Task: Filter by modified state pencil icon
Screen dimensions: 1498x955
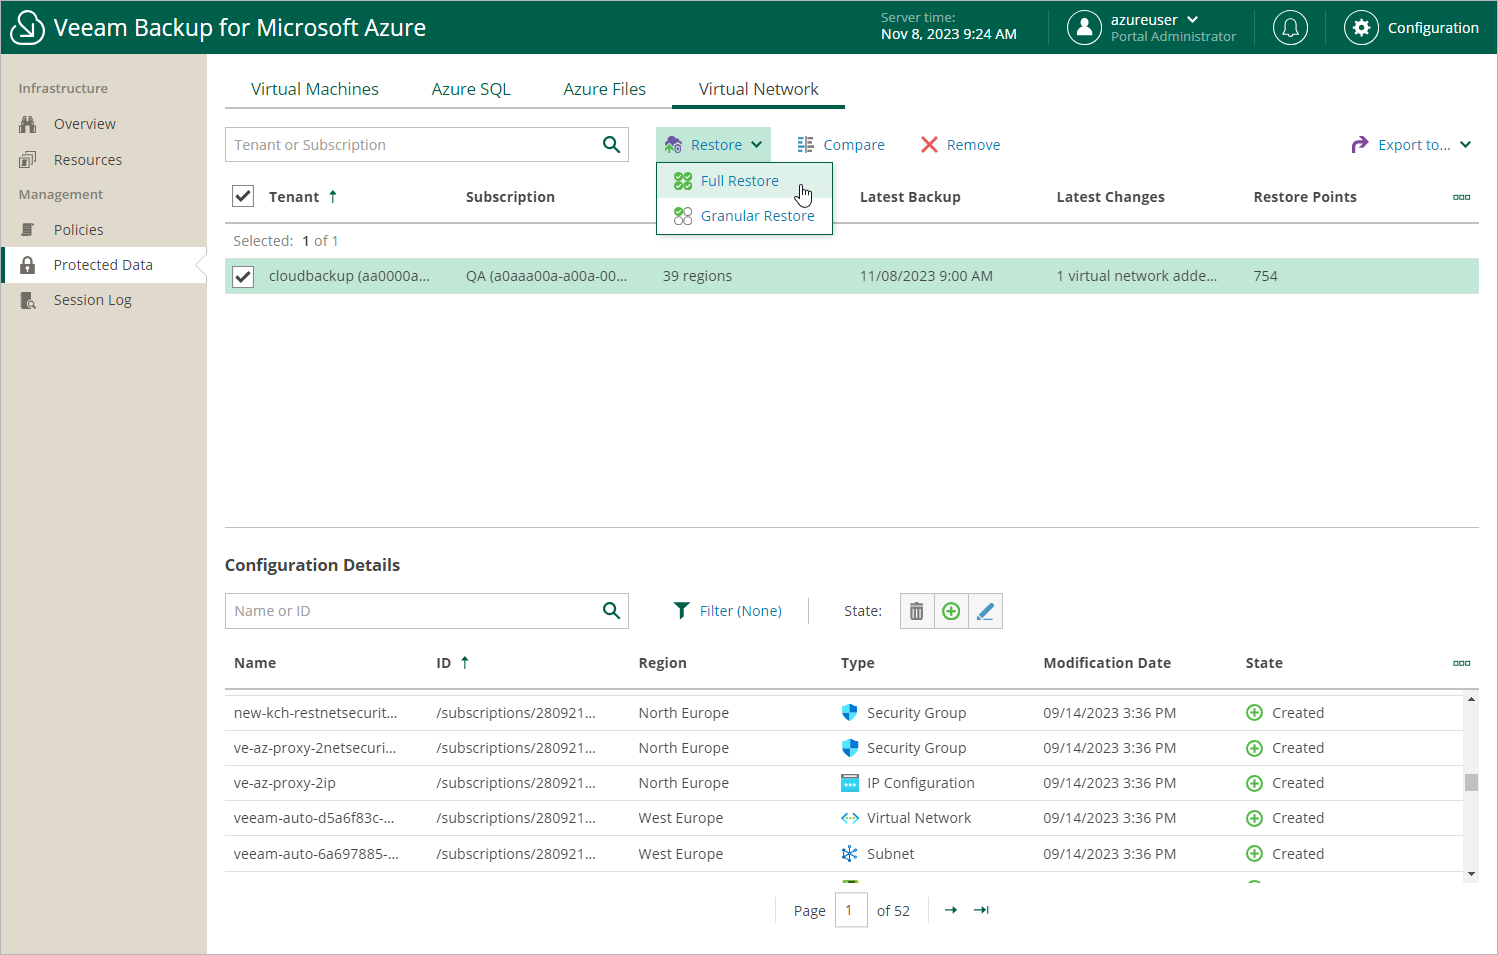Action: (x=985, y=611)
